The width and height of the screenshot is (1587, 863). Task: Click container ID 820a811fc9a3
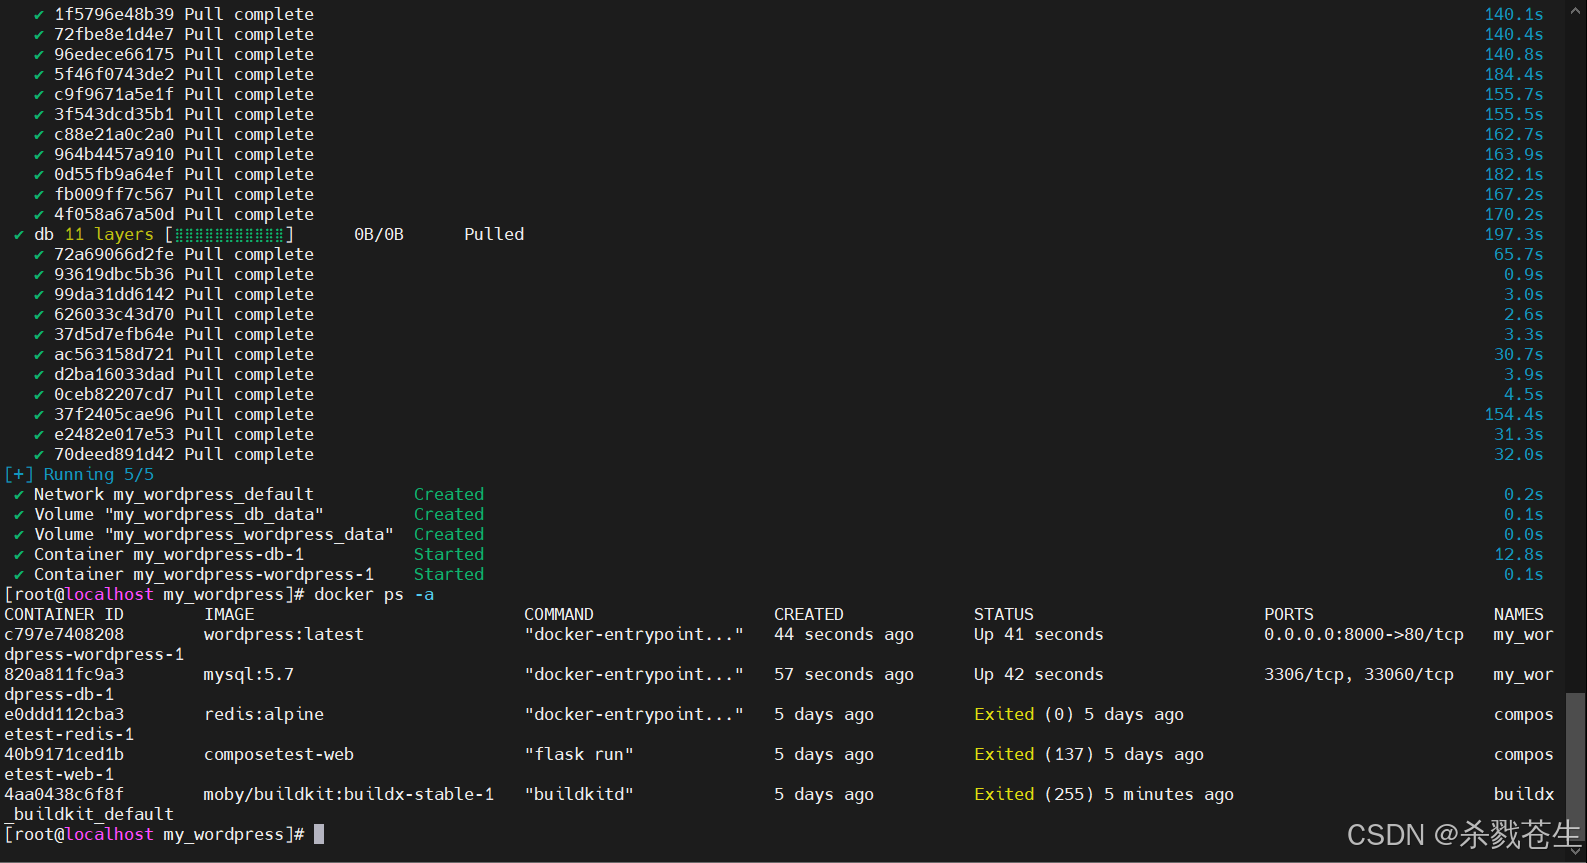coord(64,674)
